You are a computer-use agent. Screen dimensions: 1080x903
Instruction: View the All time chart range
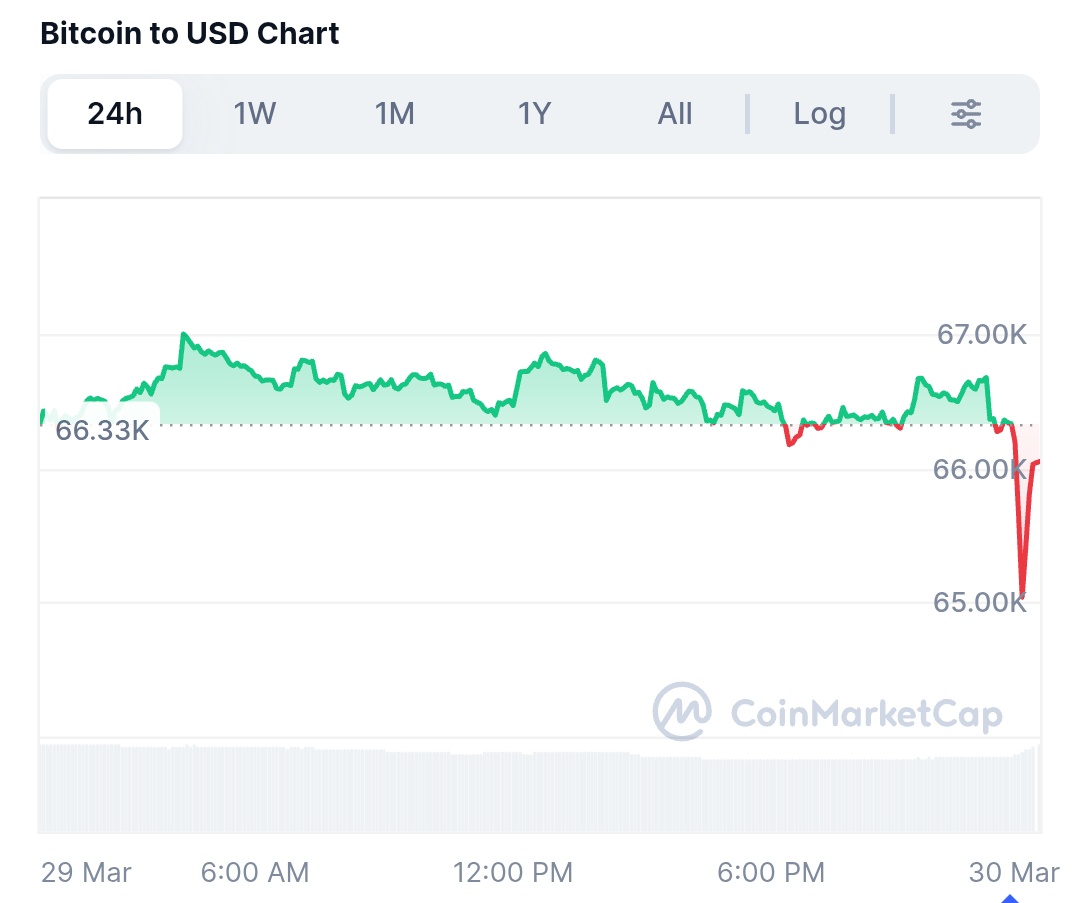pos(675,114)
